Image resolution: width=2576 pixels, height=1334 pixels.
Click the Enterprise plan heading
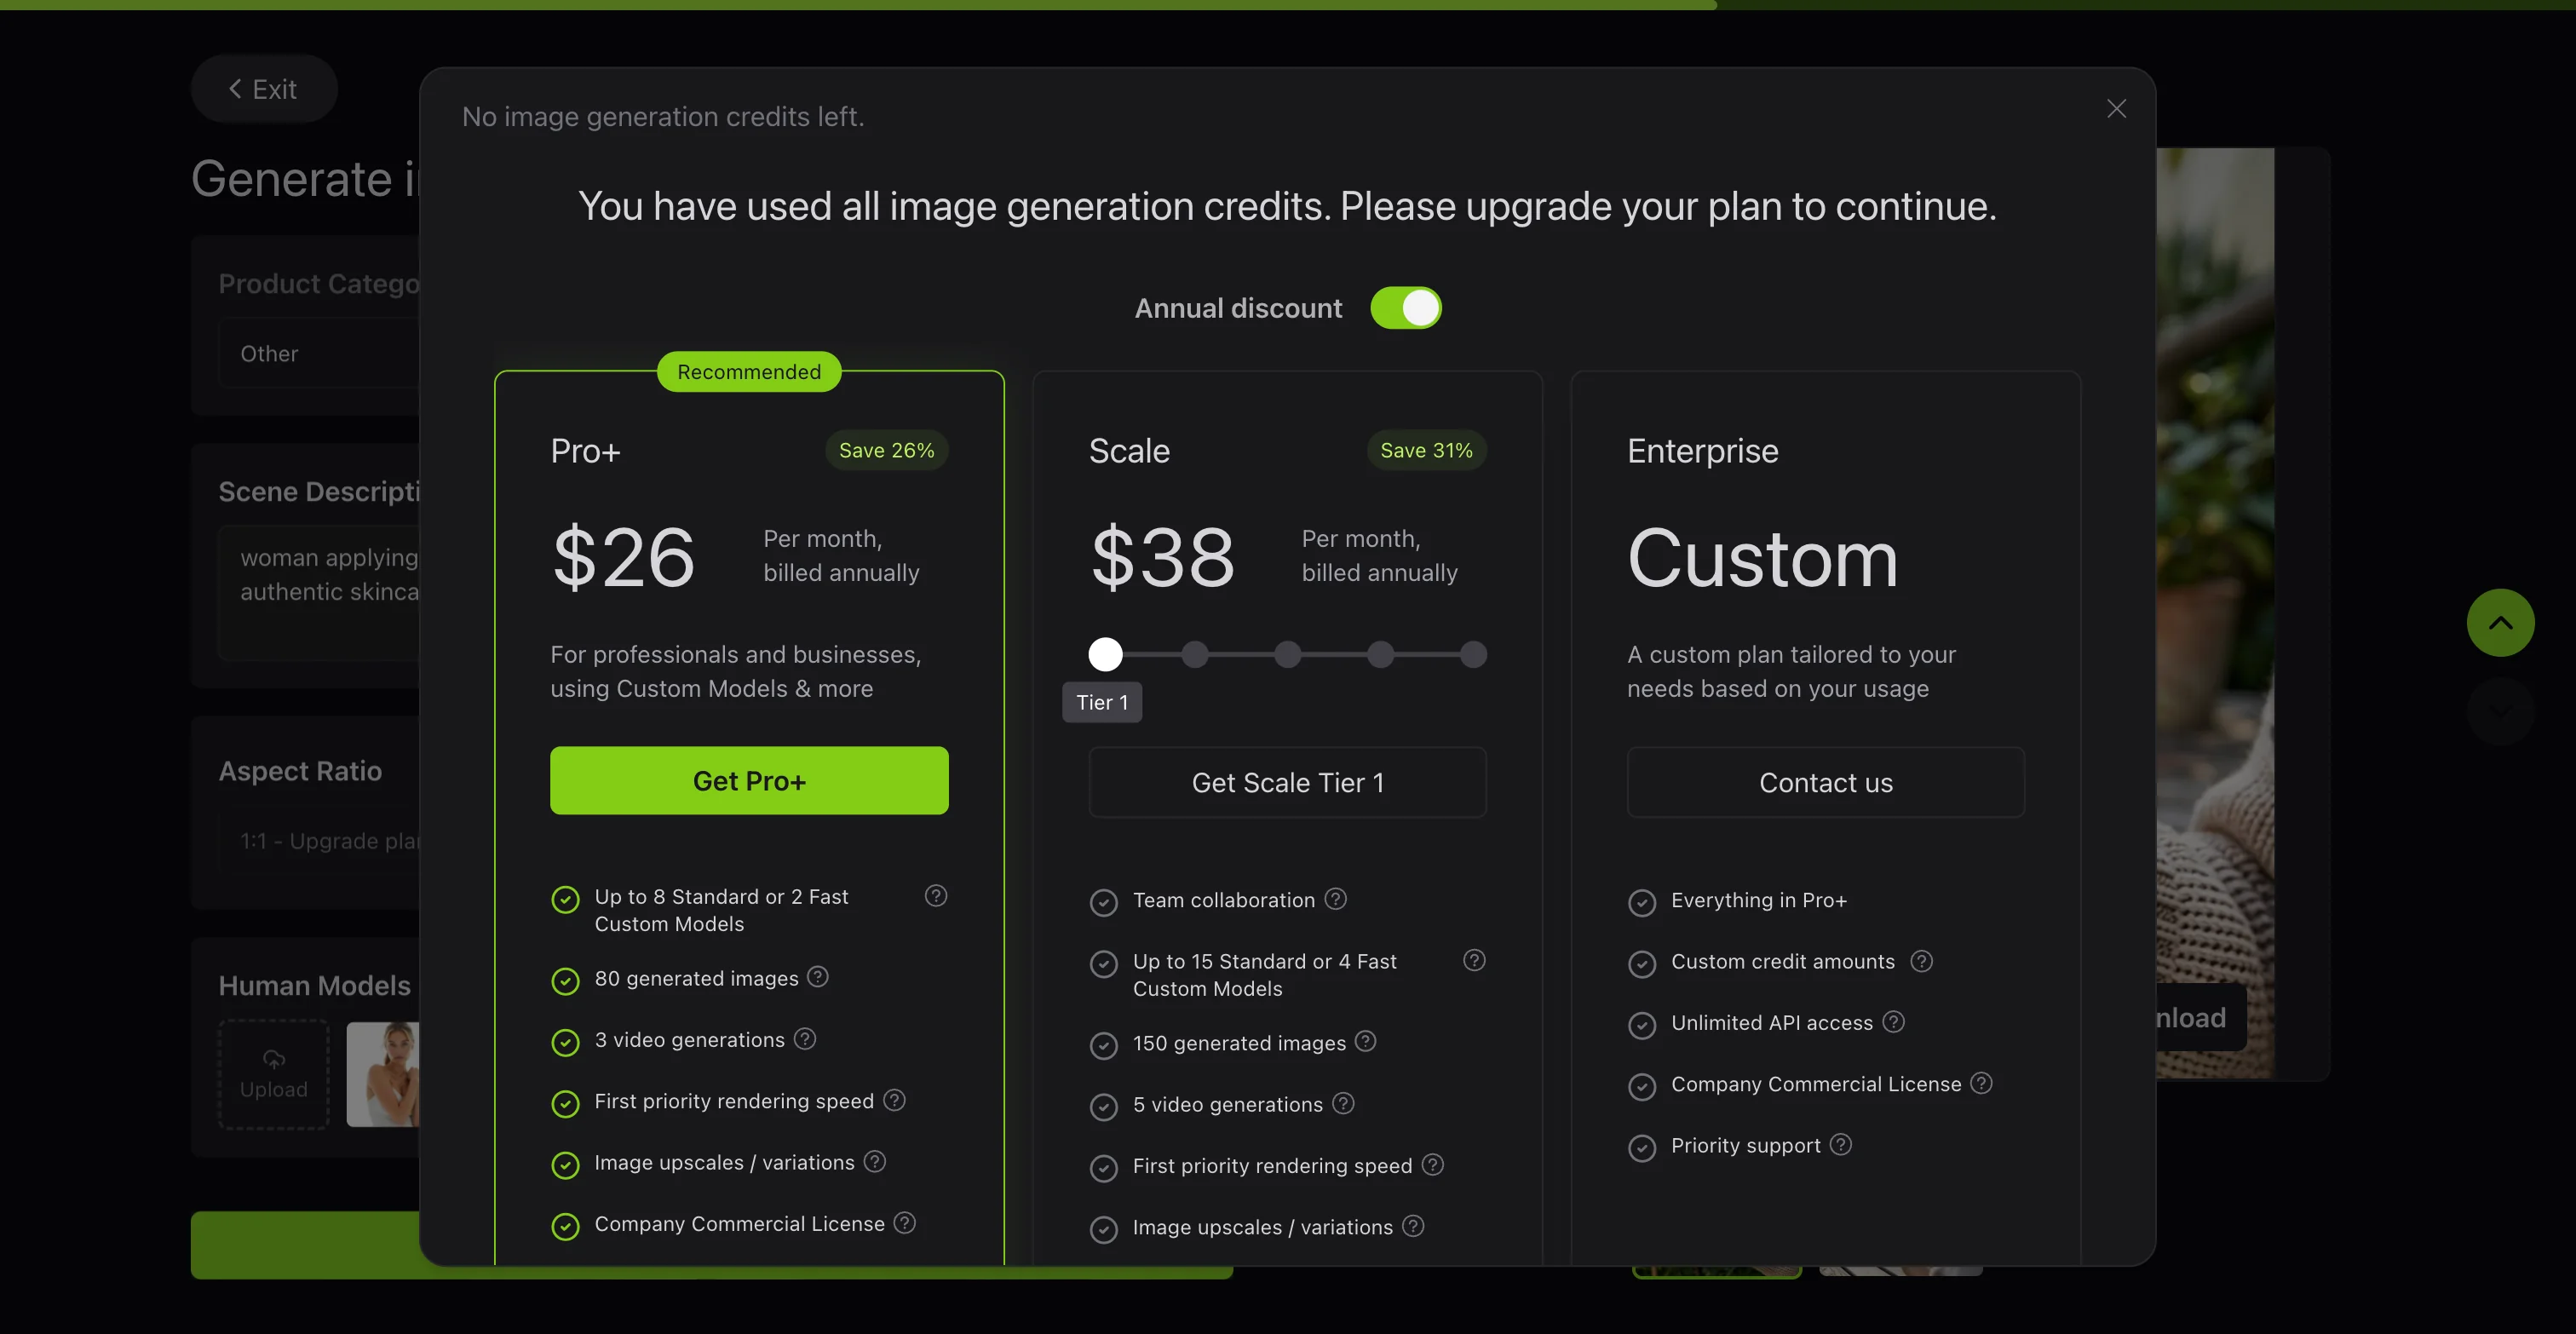pyautogui.click(x=1702, y=451)
